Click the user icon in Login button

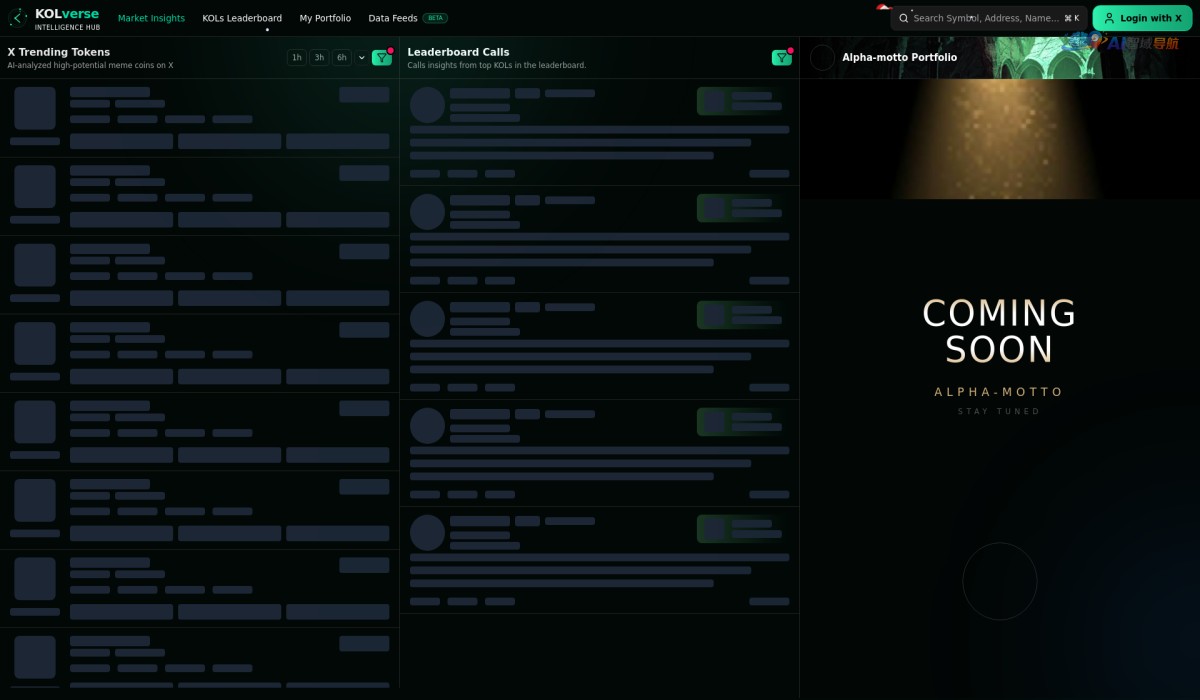1109,18
